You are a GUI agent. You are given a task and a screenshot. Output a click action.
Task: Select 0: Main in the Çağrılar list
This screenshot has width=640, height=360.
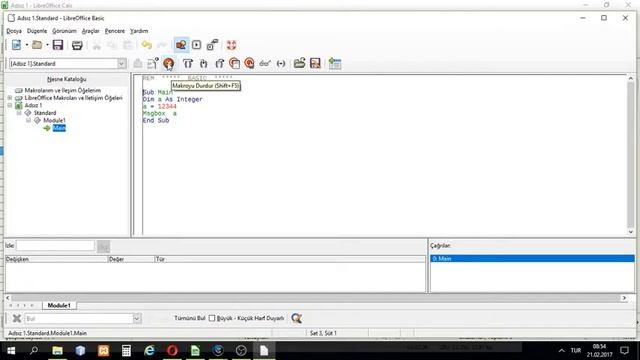point(532,259)
